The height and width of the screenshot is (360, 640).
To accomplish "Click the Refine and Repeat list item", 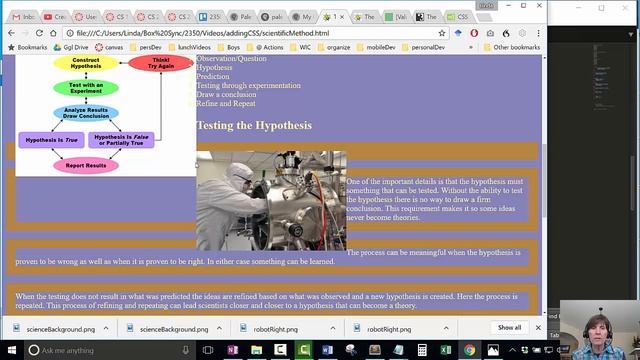I will click(226, 103).
